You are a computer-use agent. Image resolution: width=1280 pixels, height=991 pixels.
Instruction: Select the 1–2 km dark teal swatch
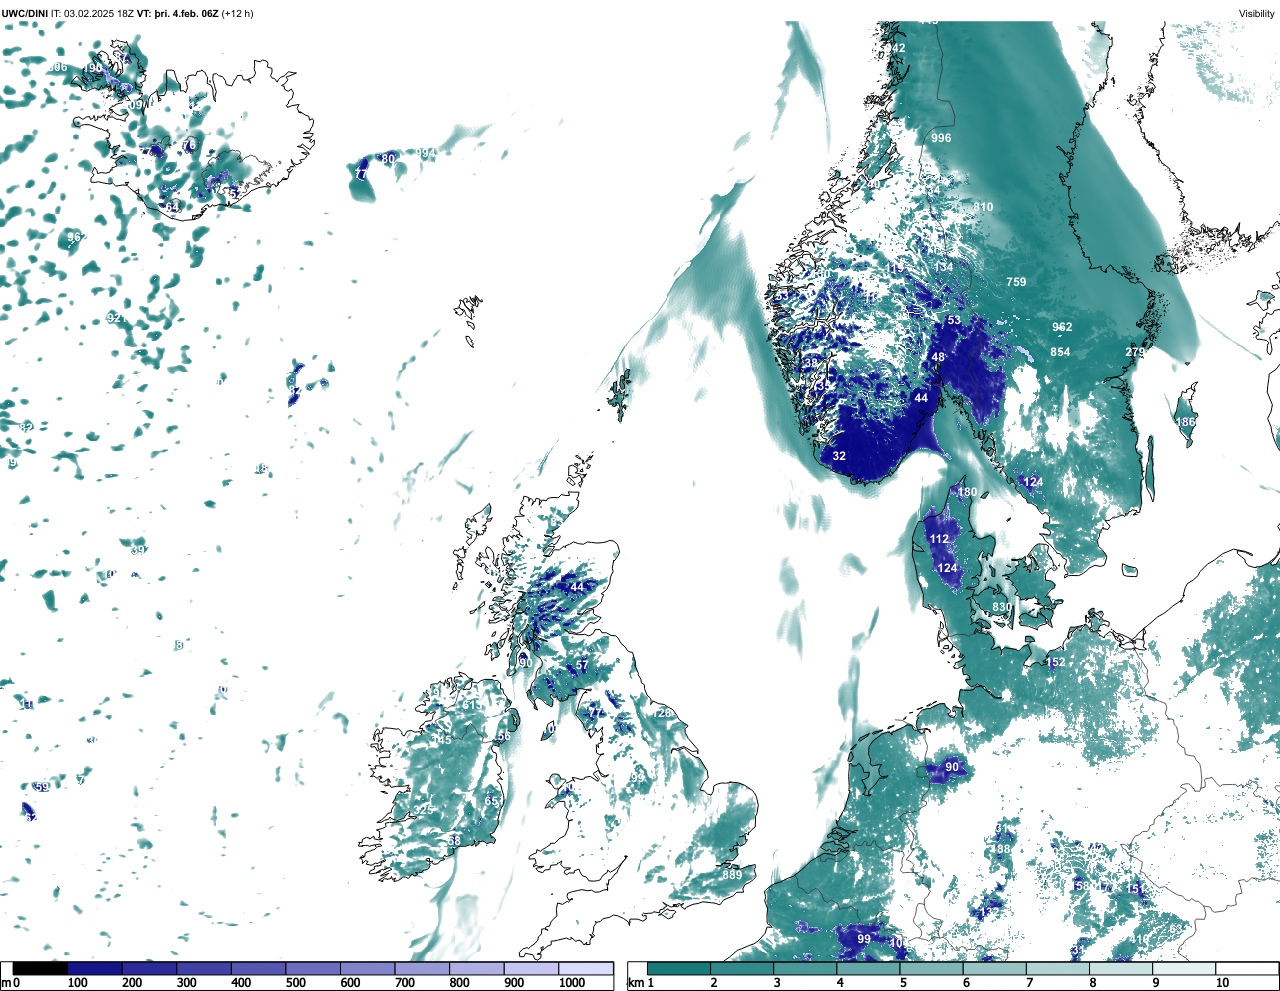coord(679,968)
